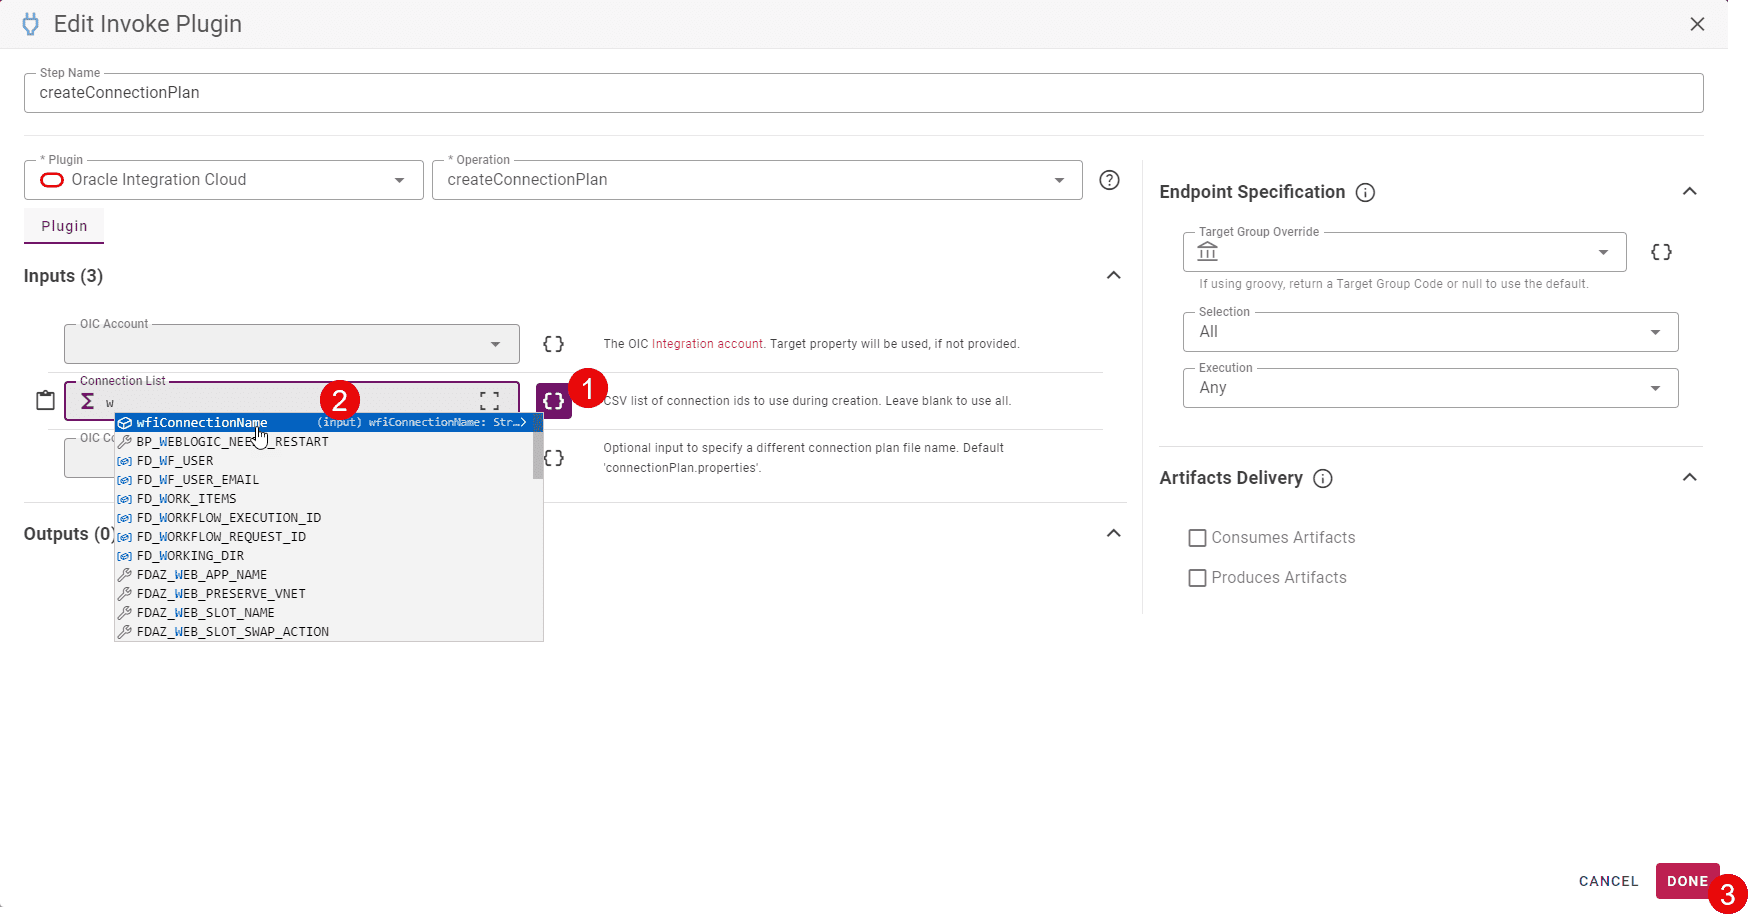
Task: Enable the Produces Artifacts checkbox
Action: click(x=1197, y=577)
